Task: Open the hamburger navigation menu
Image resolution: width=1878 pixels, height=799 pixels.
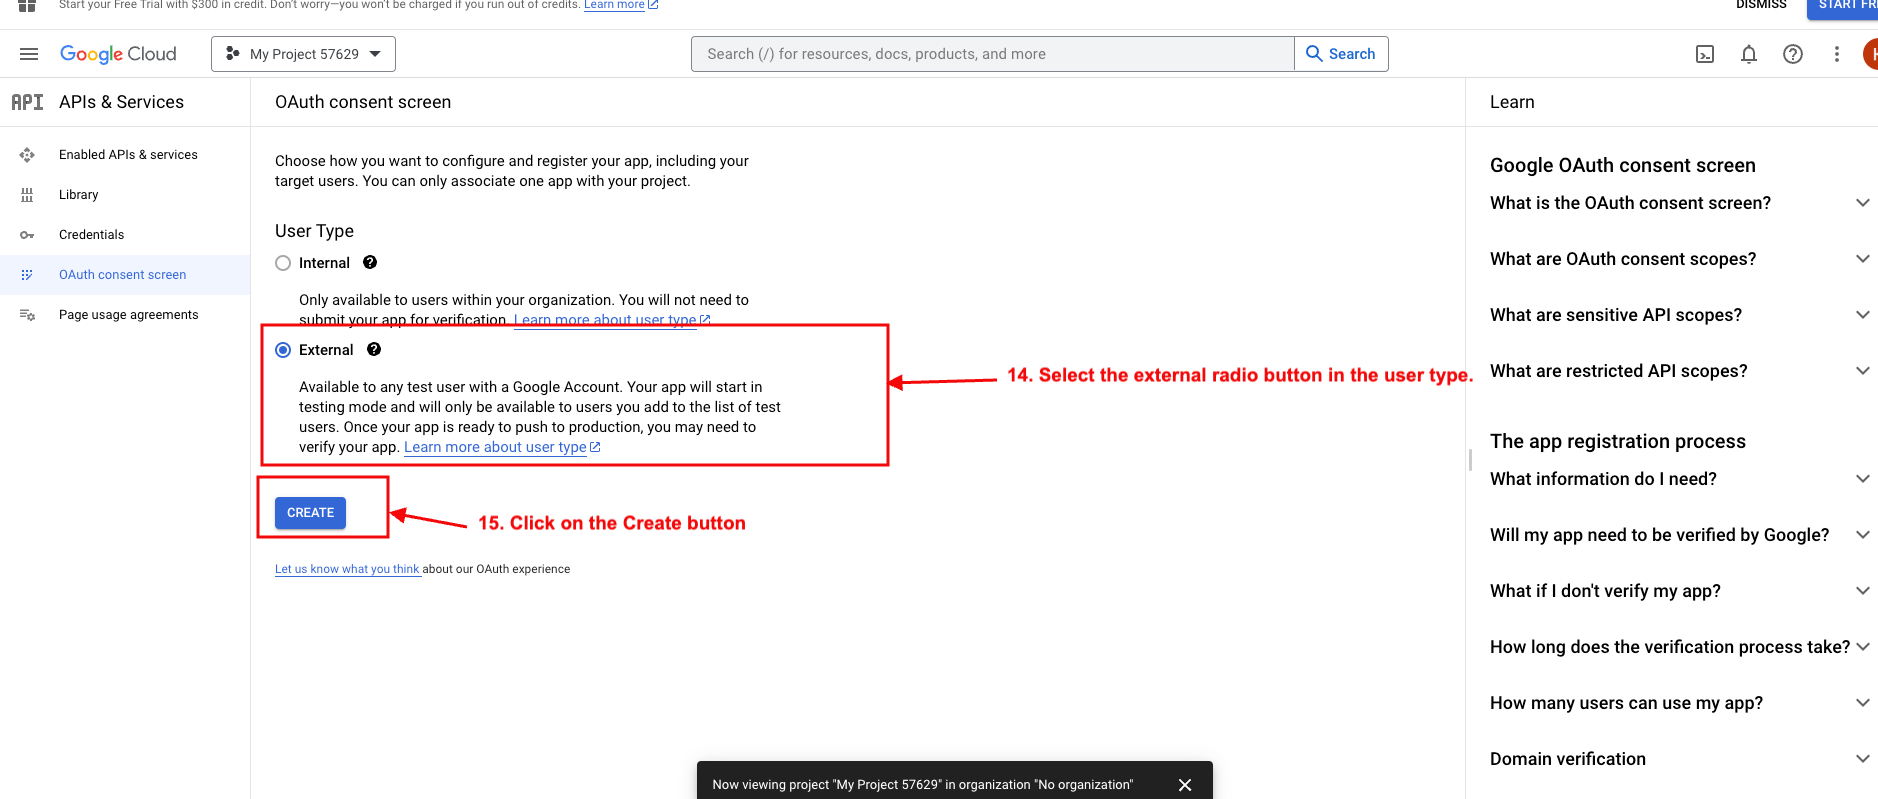Action: point(29,54)
